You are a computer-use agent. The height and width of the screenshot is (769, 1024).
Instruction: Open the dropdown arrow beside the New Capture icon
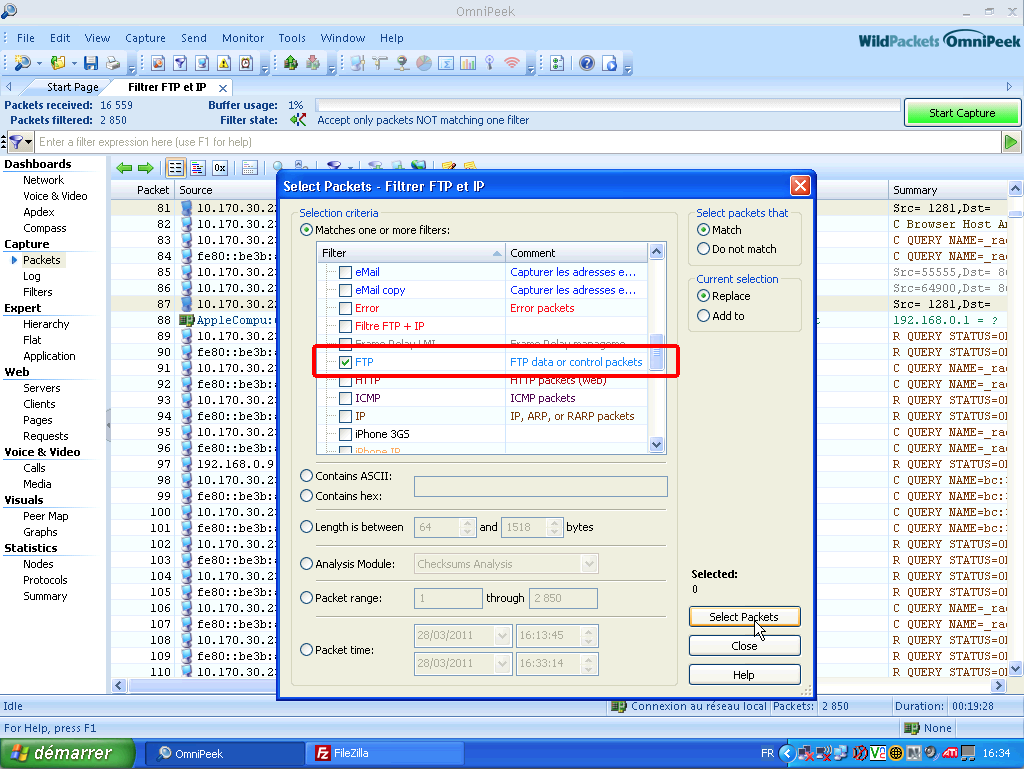(x=39, y=63)
